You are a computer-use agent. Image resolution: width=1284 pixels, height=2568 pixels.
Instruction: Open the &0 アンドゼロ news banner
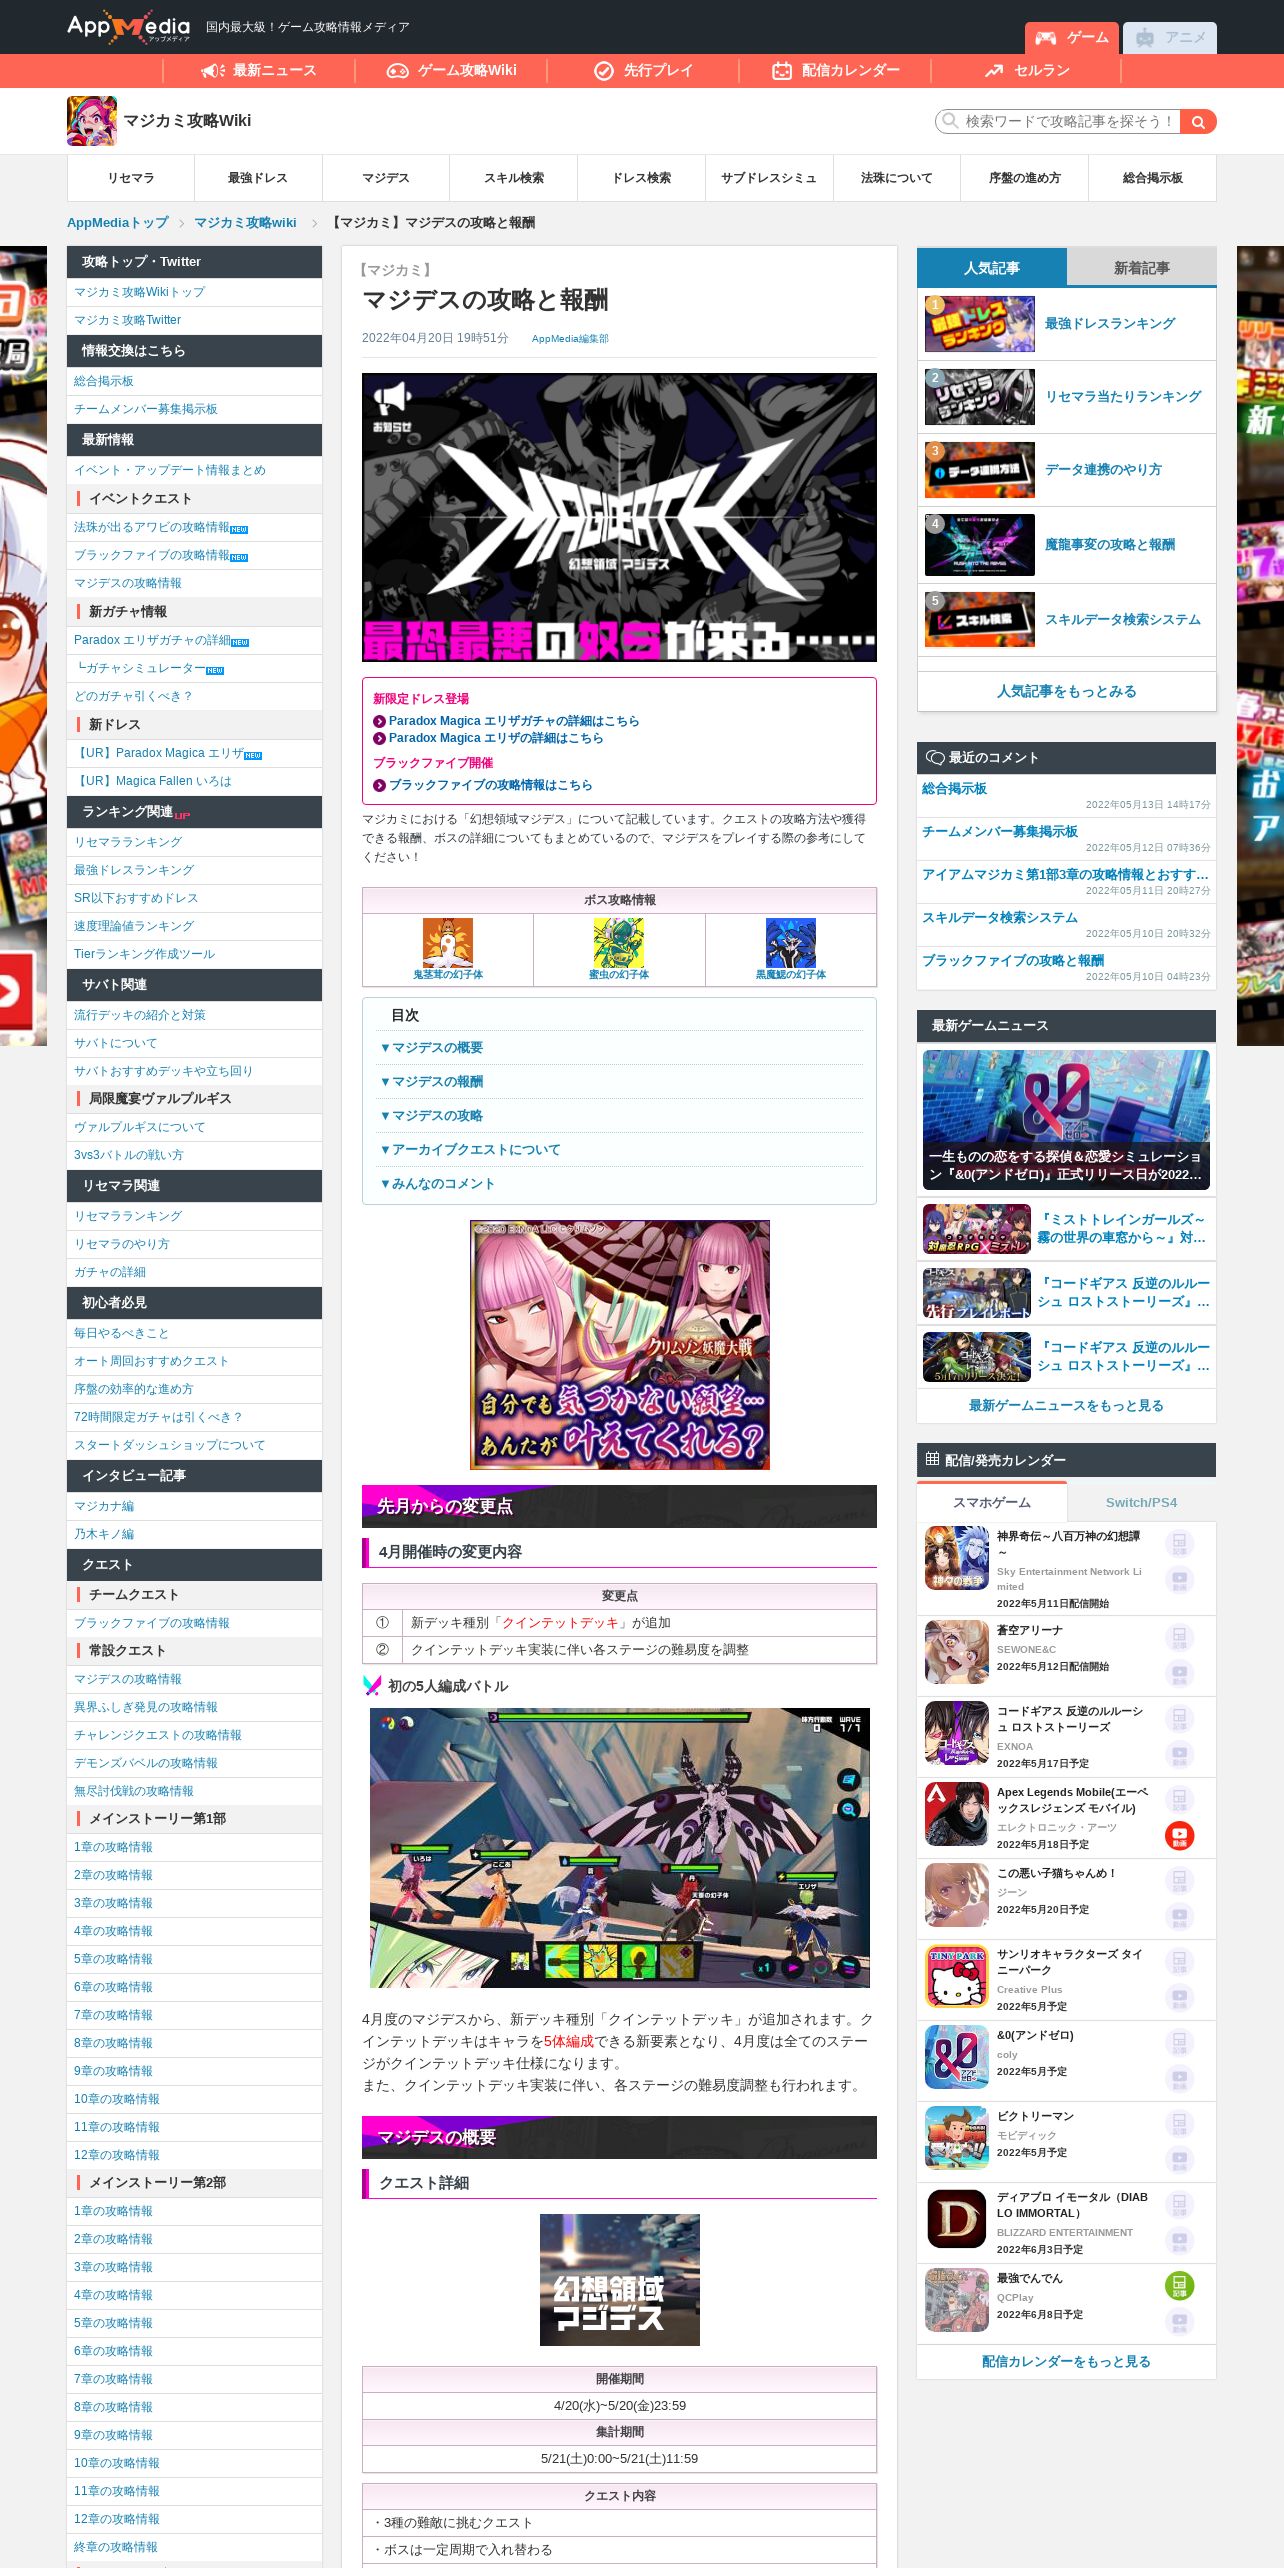1066,1119
